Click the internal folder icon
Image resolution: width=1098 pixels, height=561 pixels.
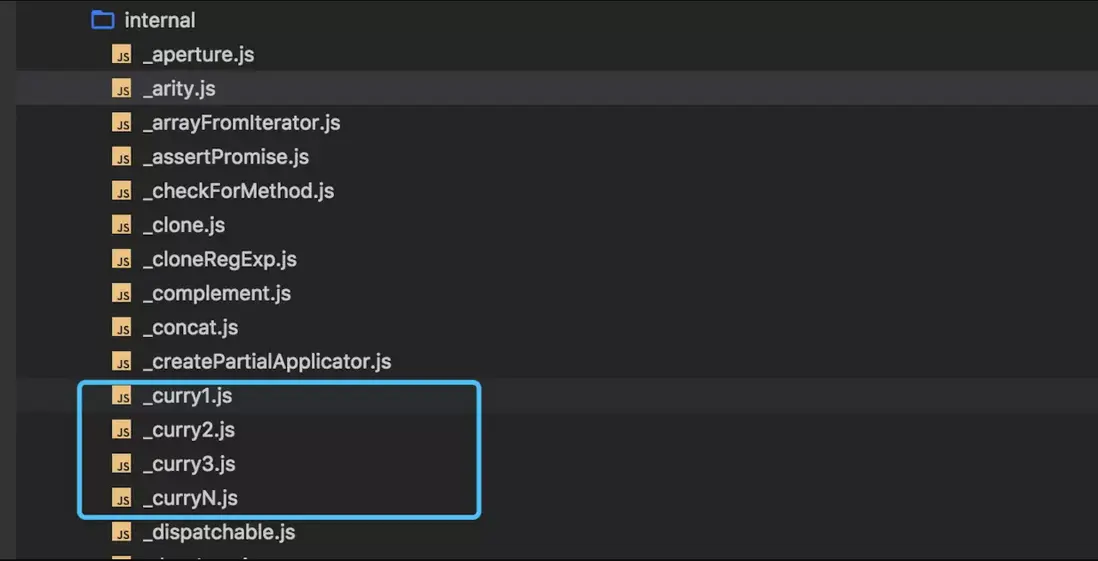tap(102, 20)
